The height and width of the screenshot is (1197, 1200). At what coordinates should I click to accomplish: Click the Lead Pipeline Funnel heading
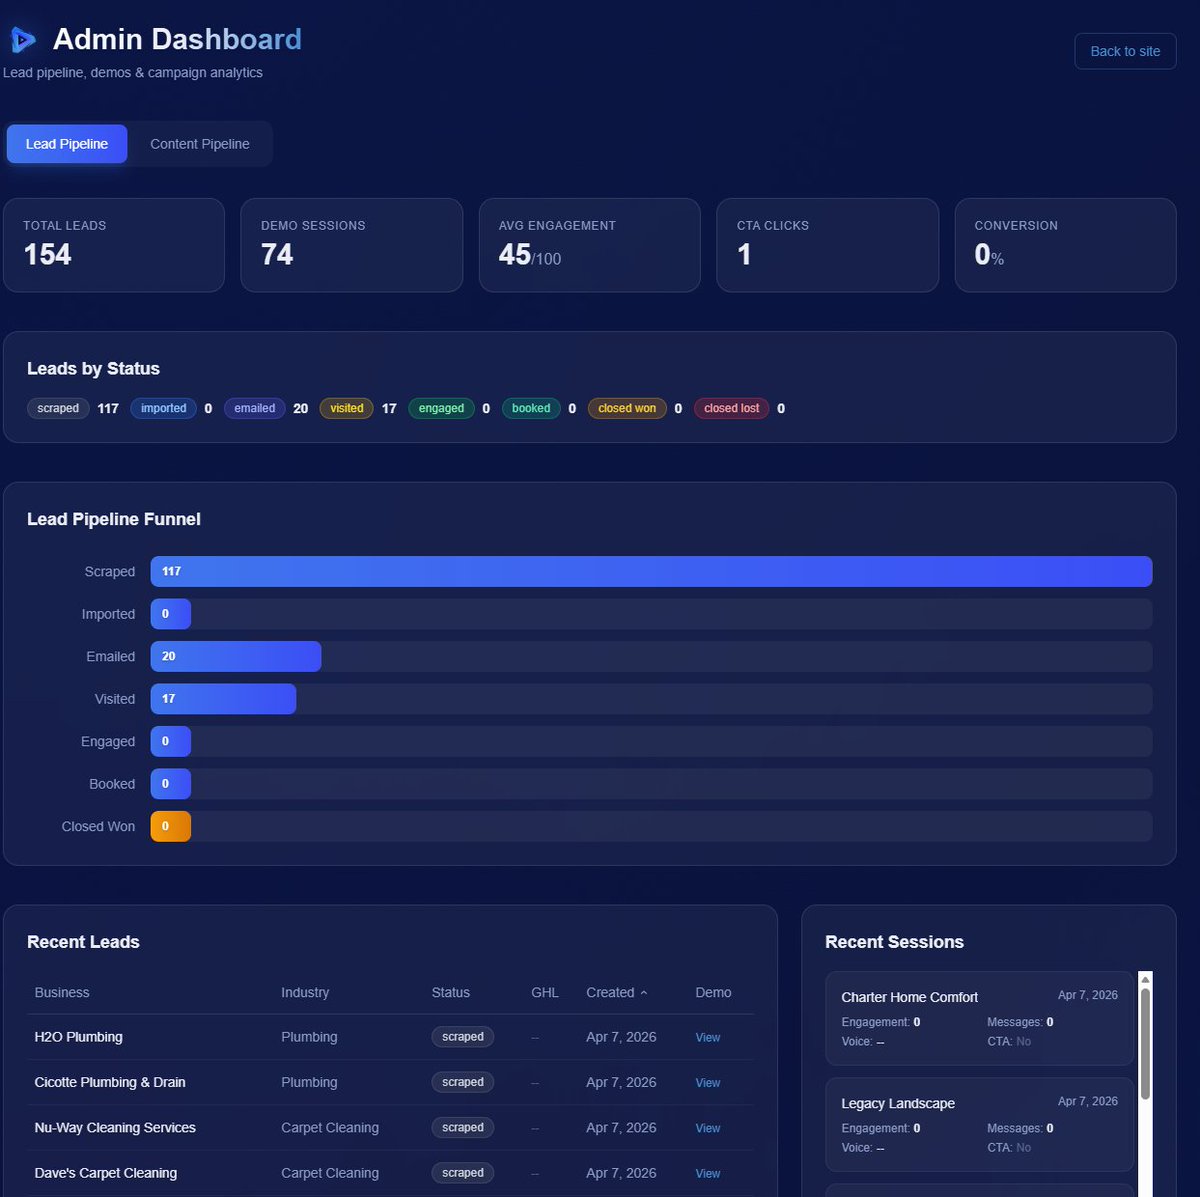pos(114,519)
